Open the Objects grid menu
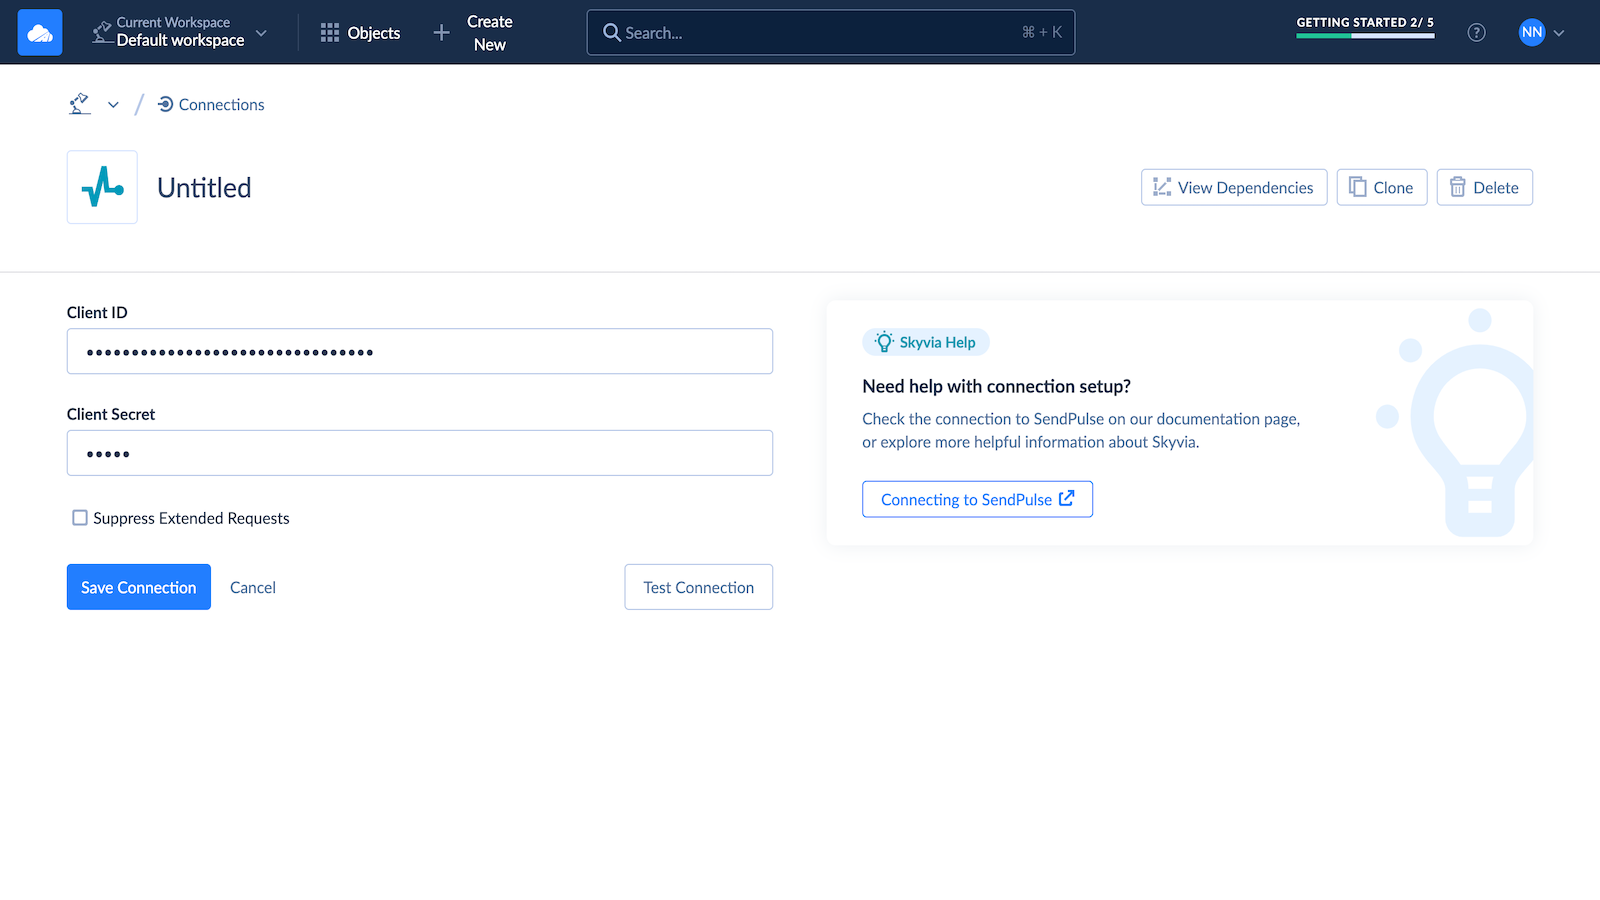This screenshot has height=900, width=1600. click(360, 33)
